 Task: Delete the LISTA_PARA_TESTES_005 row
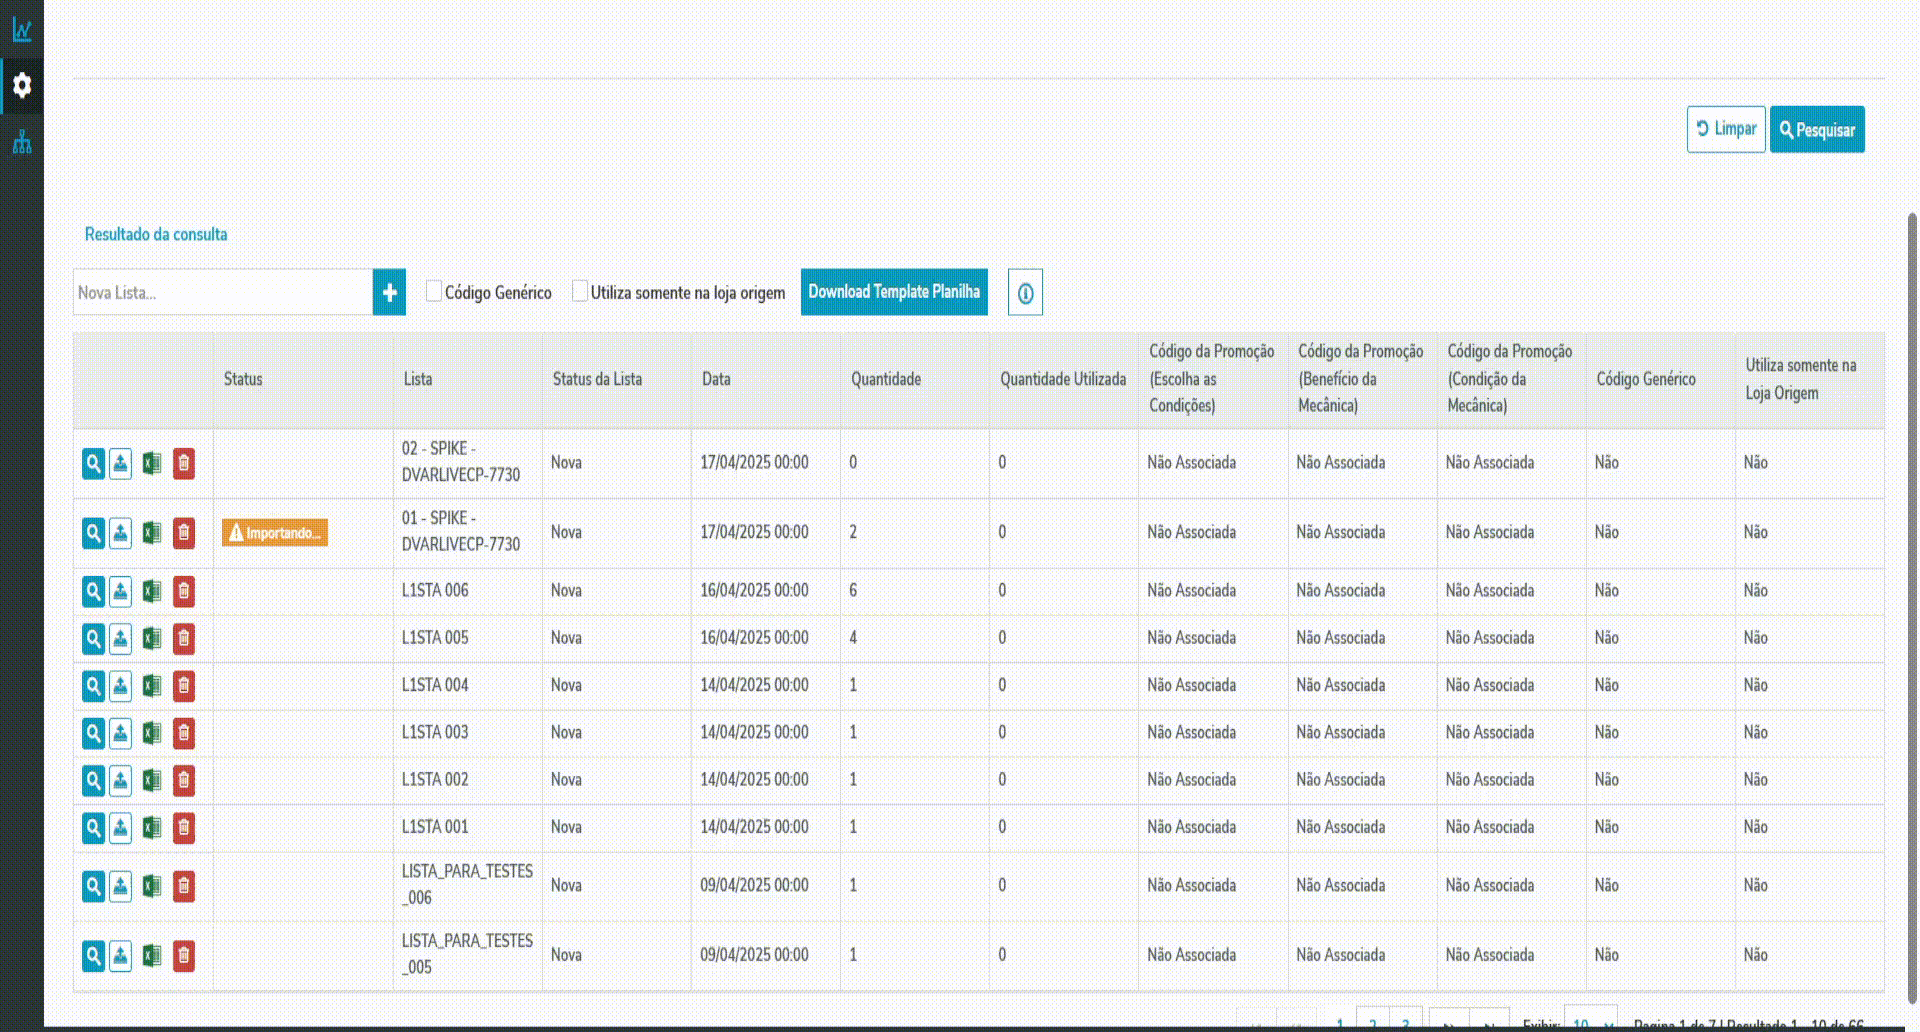184,956
